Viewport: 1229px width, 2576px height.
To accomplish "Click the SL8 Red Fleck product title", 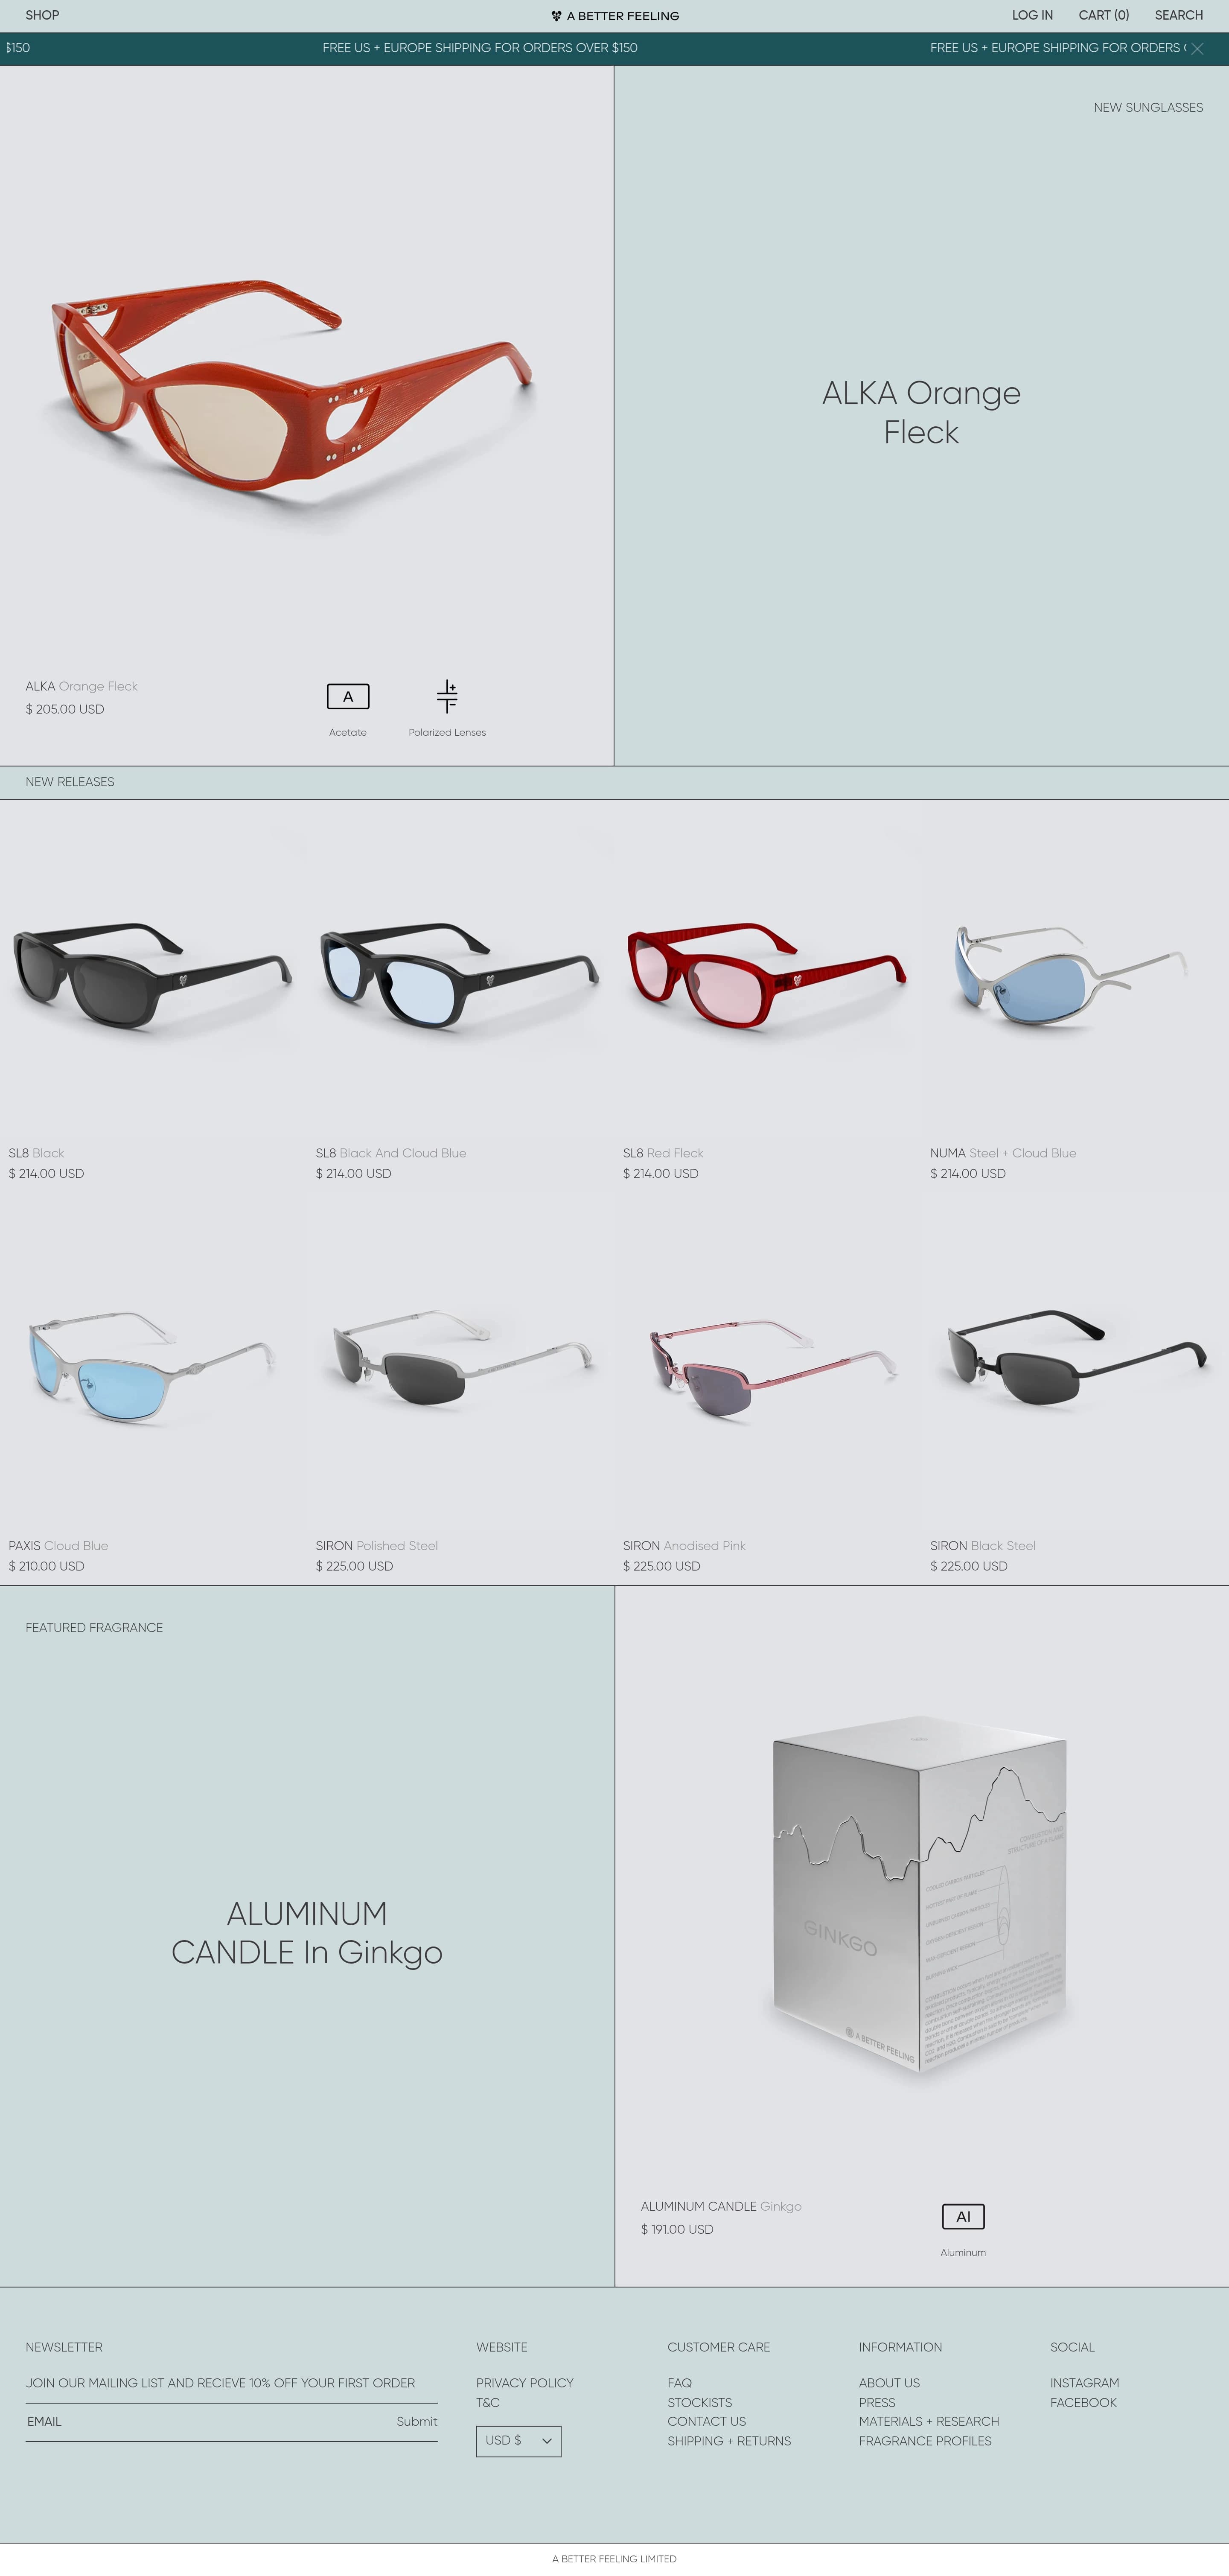I will (x=663, y=1153).
